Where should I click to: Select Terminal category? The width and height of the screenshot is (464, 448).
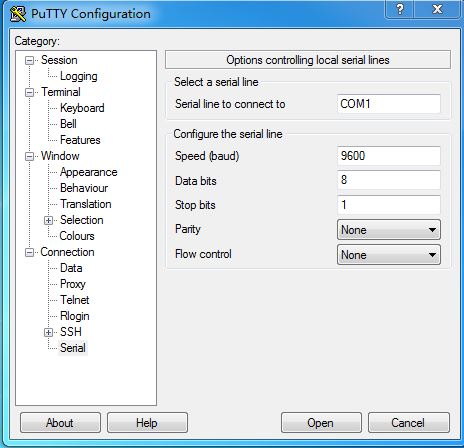click(x=61, y=92)
